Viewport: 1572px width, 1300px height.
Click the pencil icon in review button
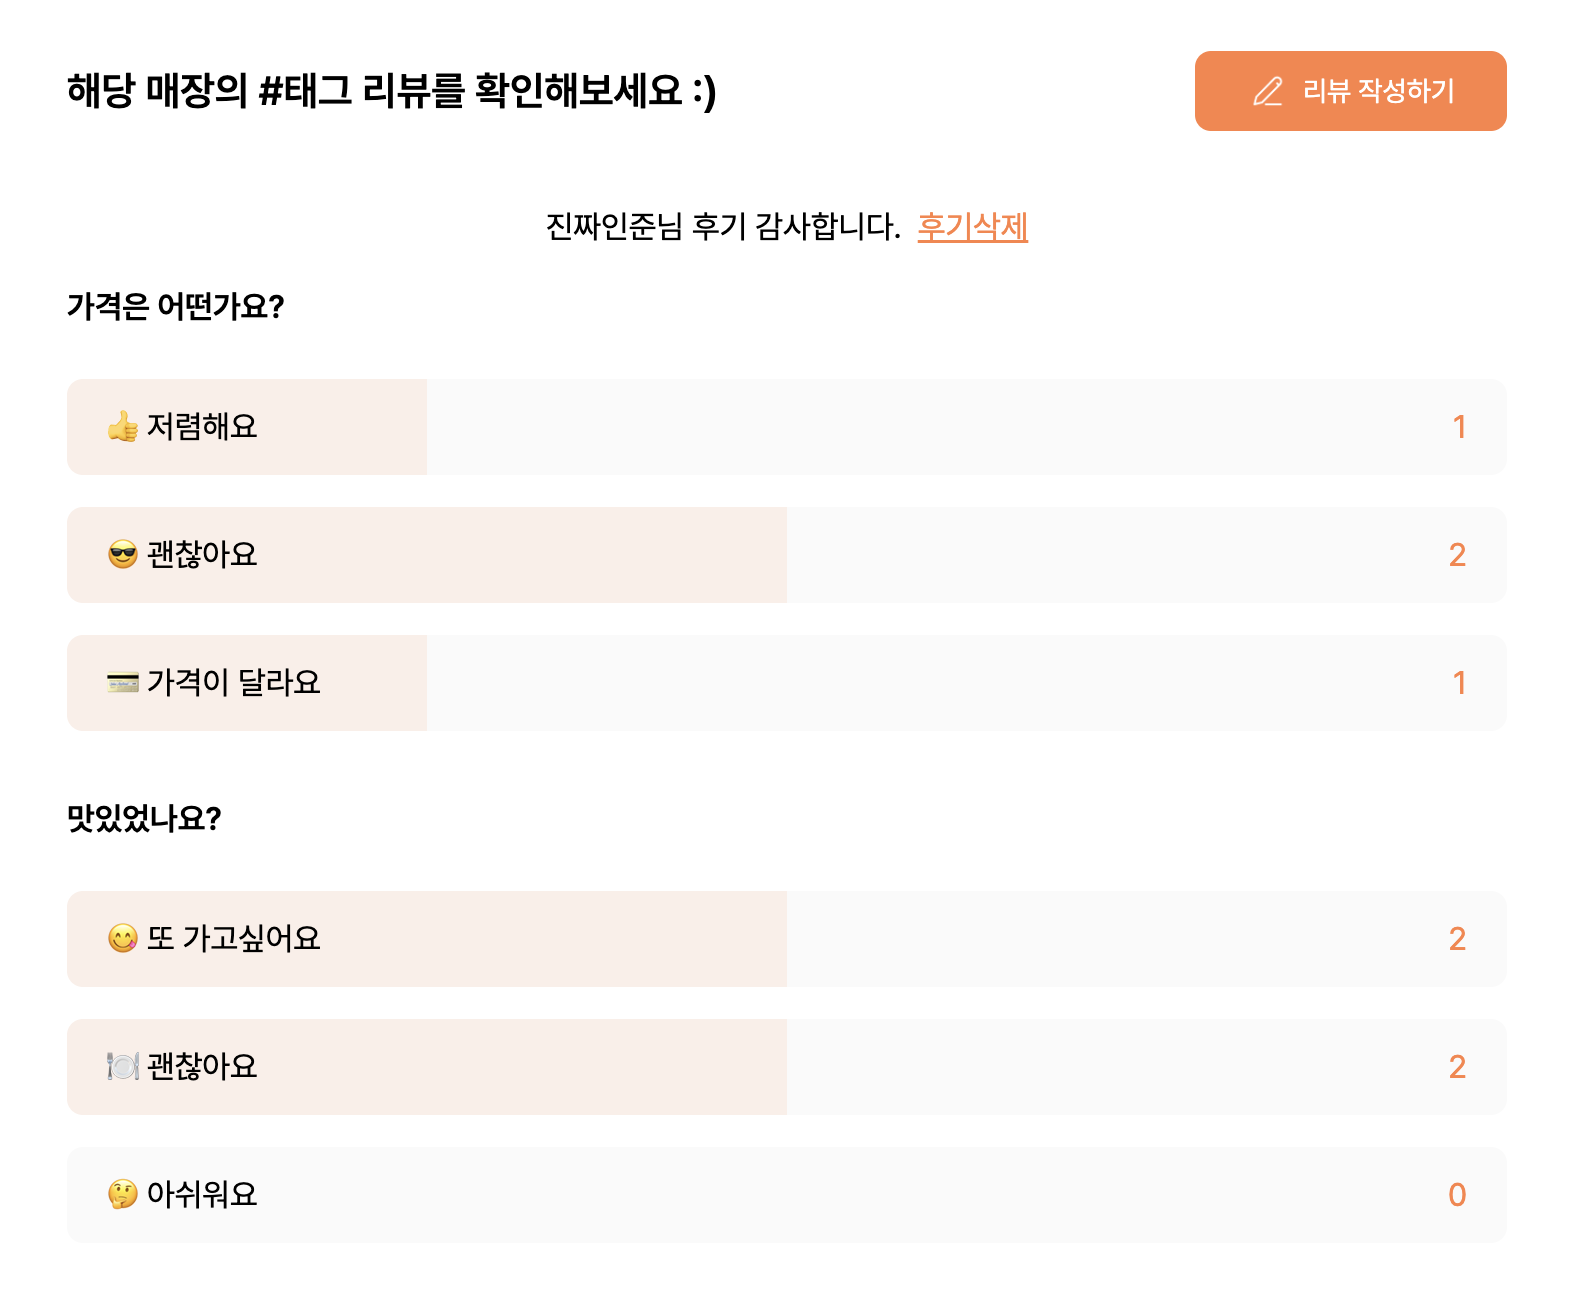tap(1268, 91)
